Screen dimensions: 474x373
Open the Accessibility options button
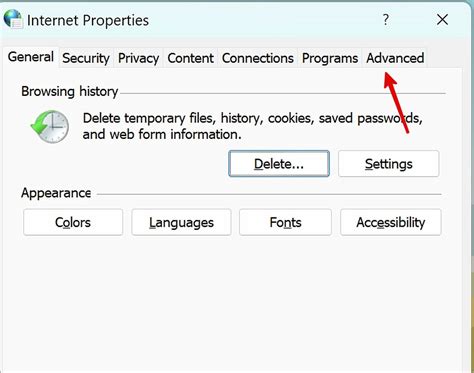pos(391,222)
